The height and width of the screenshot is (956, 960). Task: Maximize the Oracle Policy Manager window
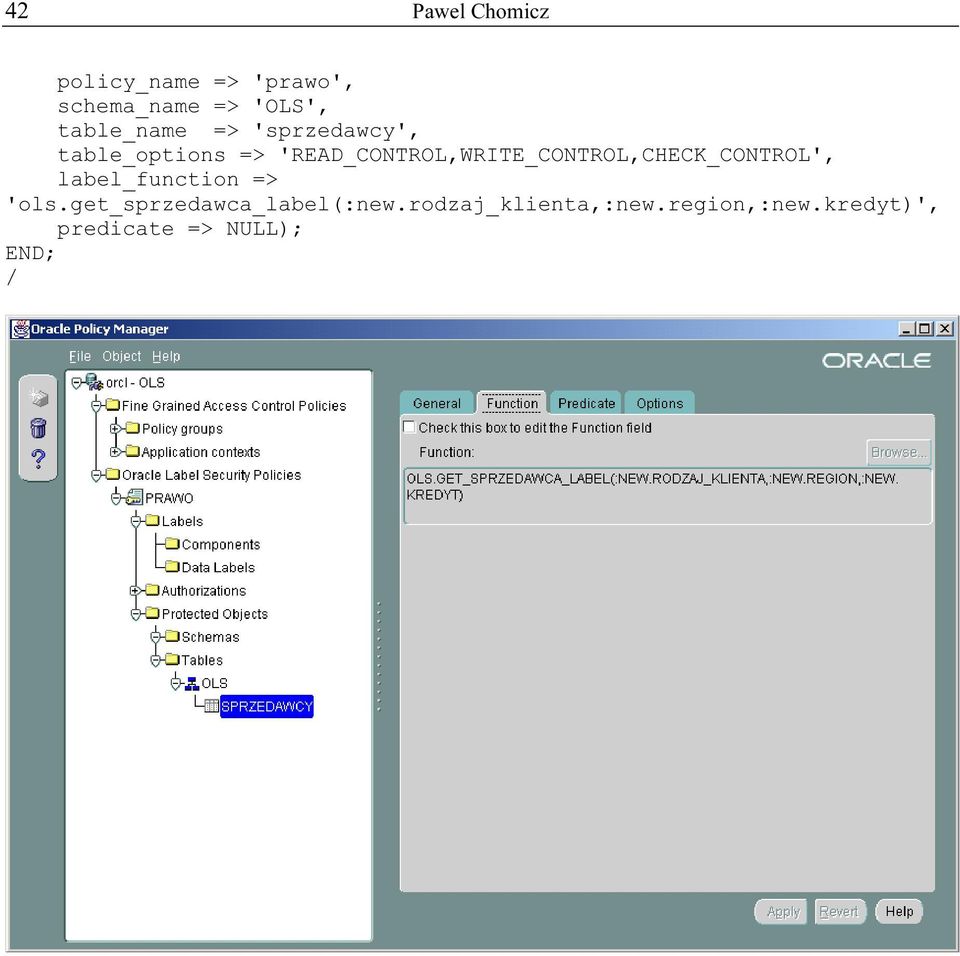tap(925, 329)
